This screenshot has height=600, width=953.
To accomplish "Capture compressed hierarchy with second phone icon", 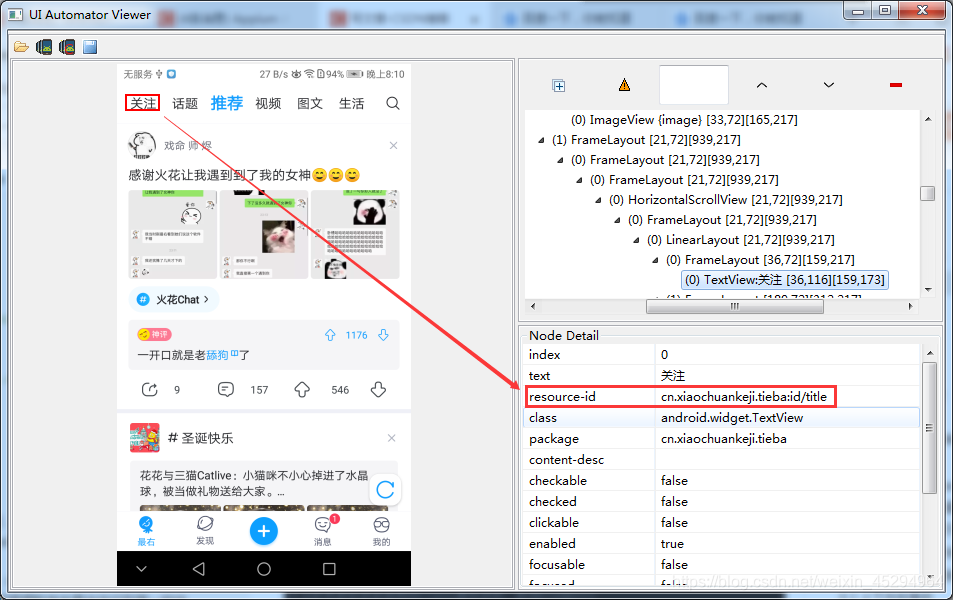I will point(67,47).
